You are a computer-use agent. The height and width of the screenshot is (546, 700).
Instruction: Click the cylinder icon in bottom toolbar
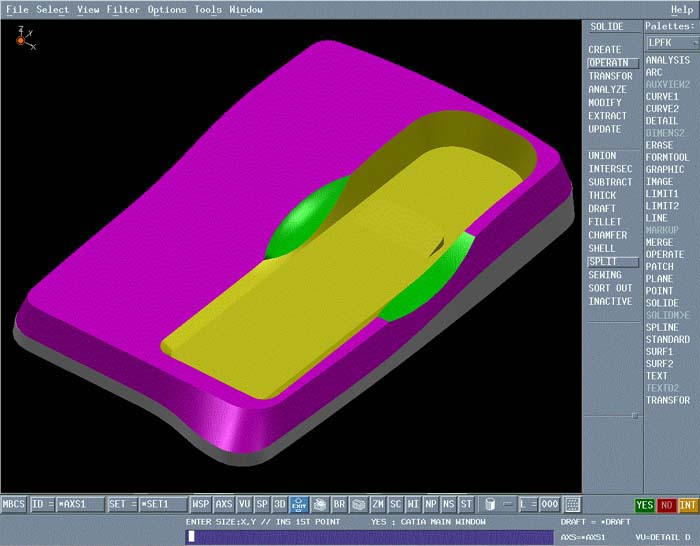pos(489,505)
